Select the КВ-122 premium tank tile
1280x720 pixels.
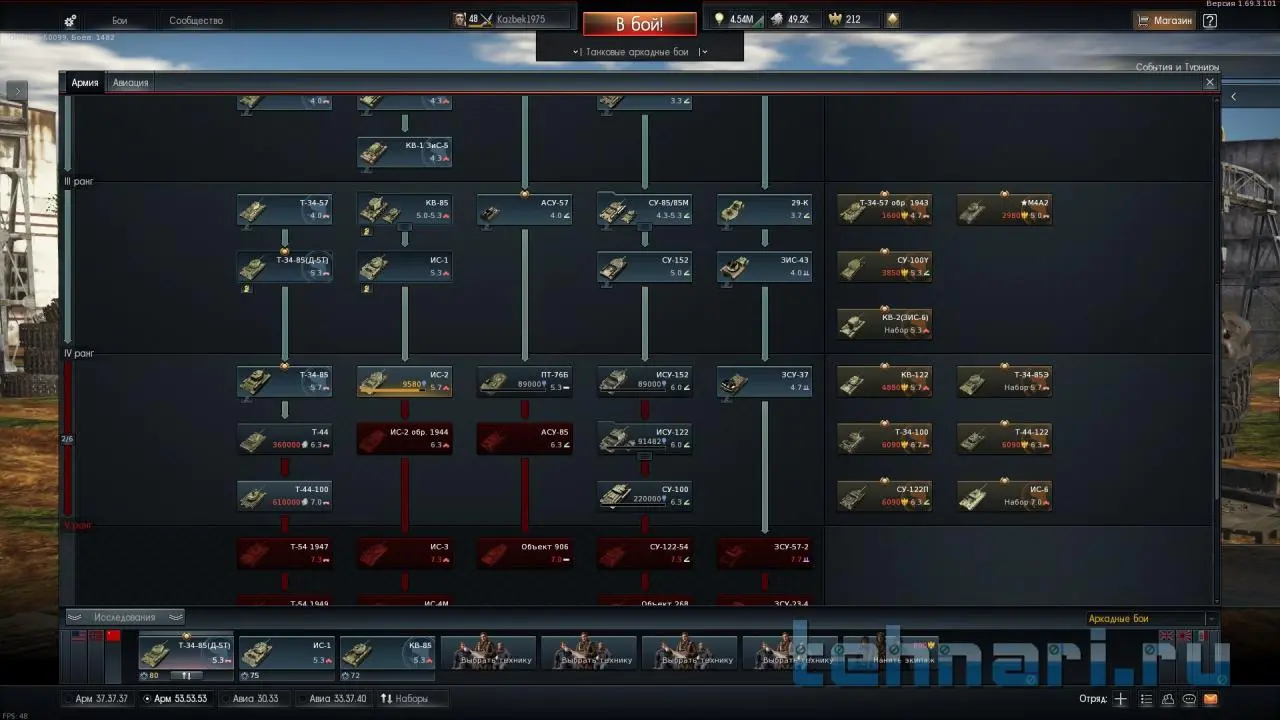tap(885, 382)
